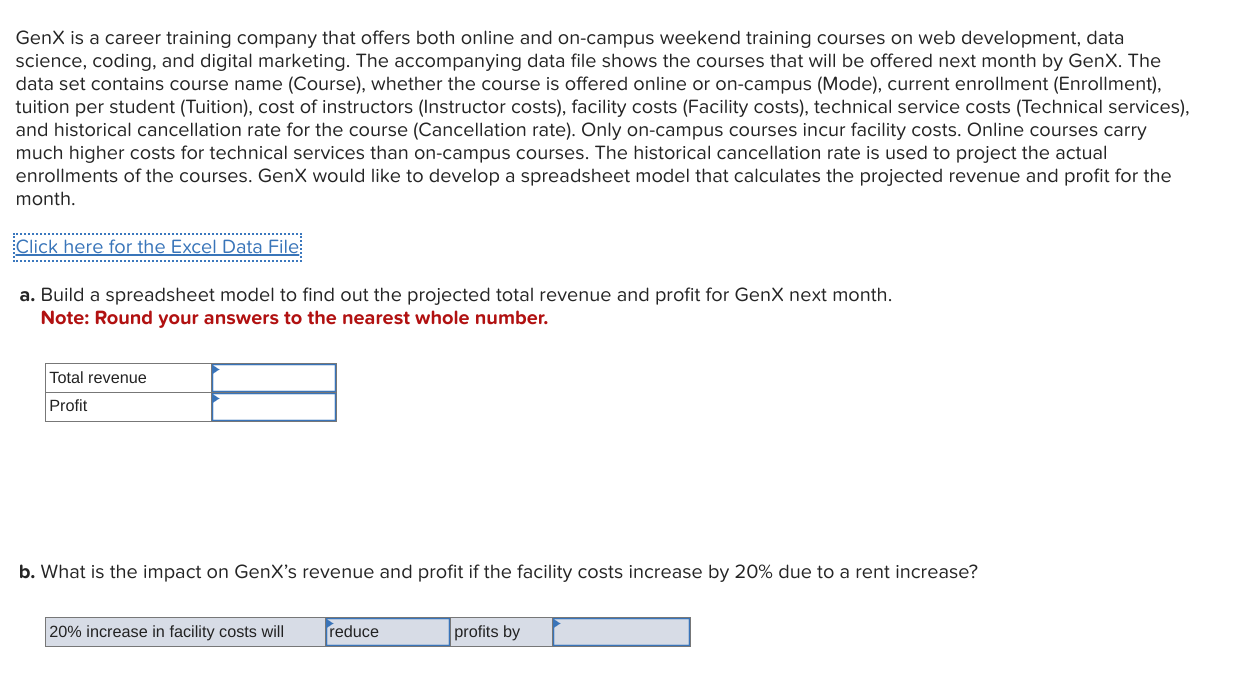This screenshot has height=678, width=1255.
Task: Click the flag marker on the profits by field
Action: click(x=558, y=623)
